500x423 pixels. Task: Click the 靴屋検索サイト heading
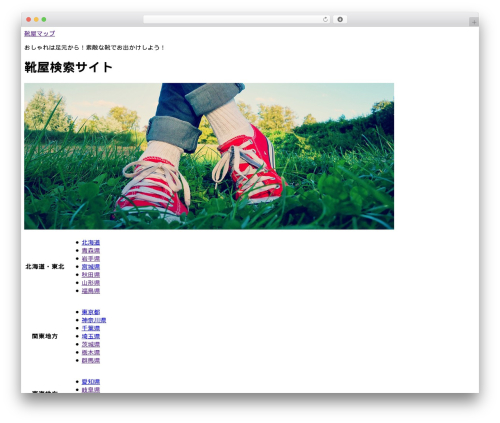coord(68,67)
